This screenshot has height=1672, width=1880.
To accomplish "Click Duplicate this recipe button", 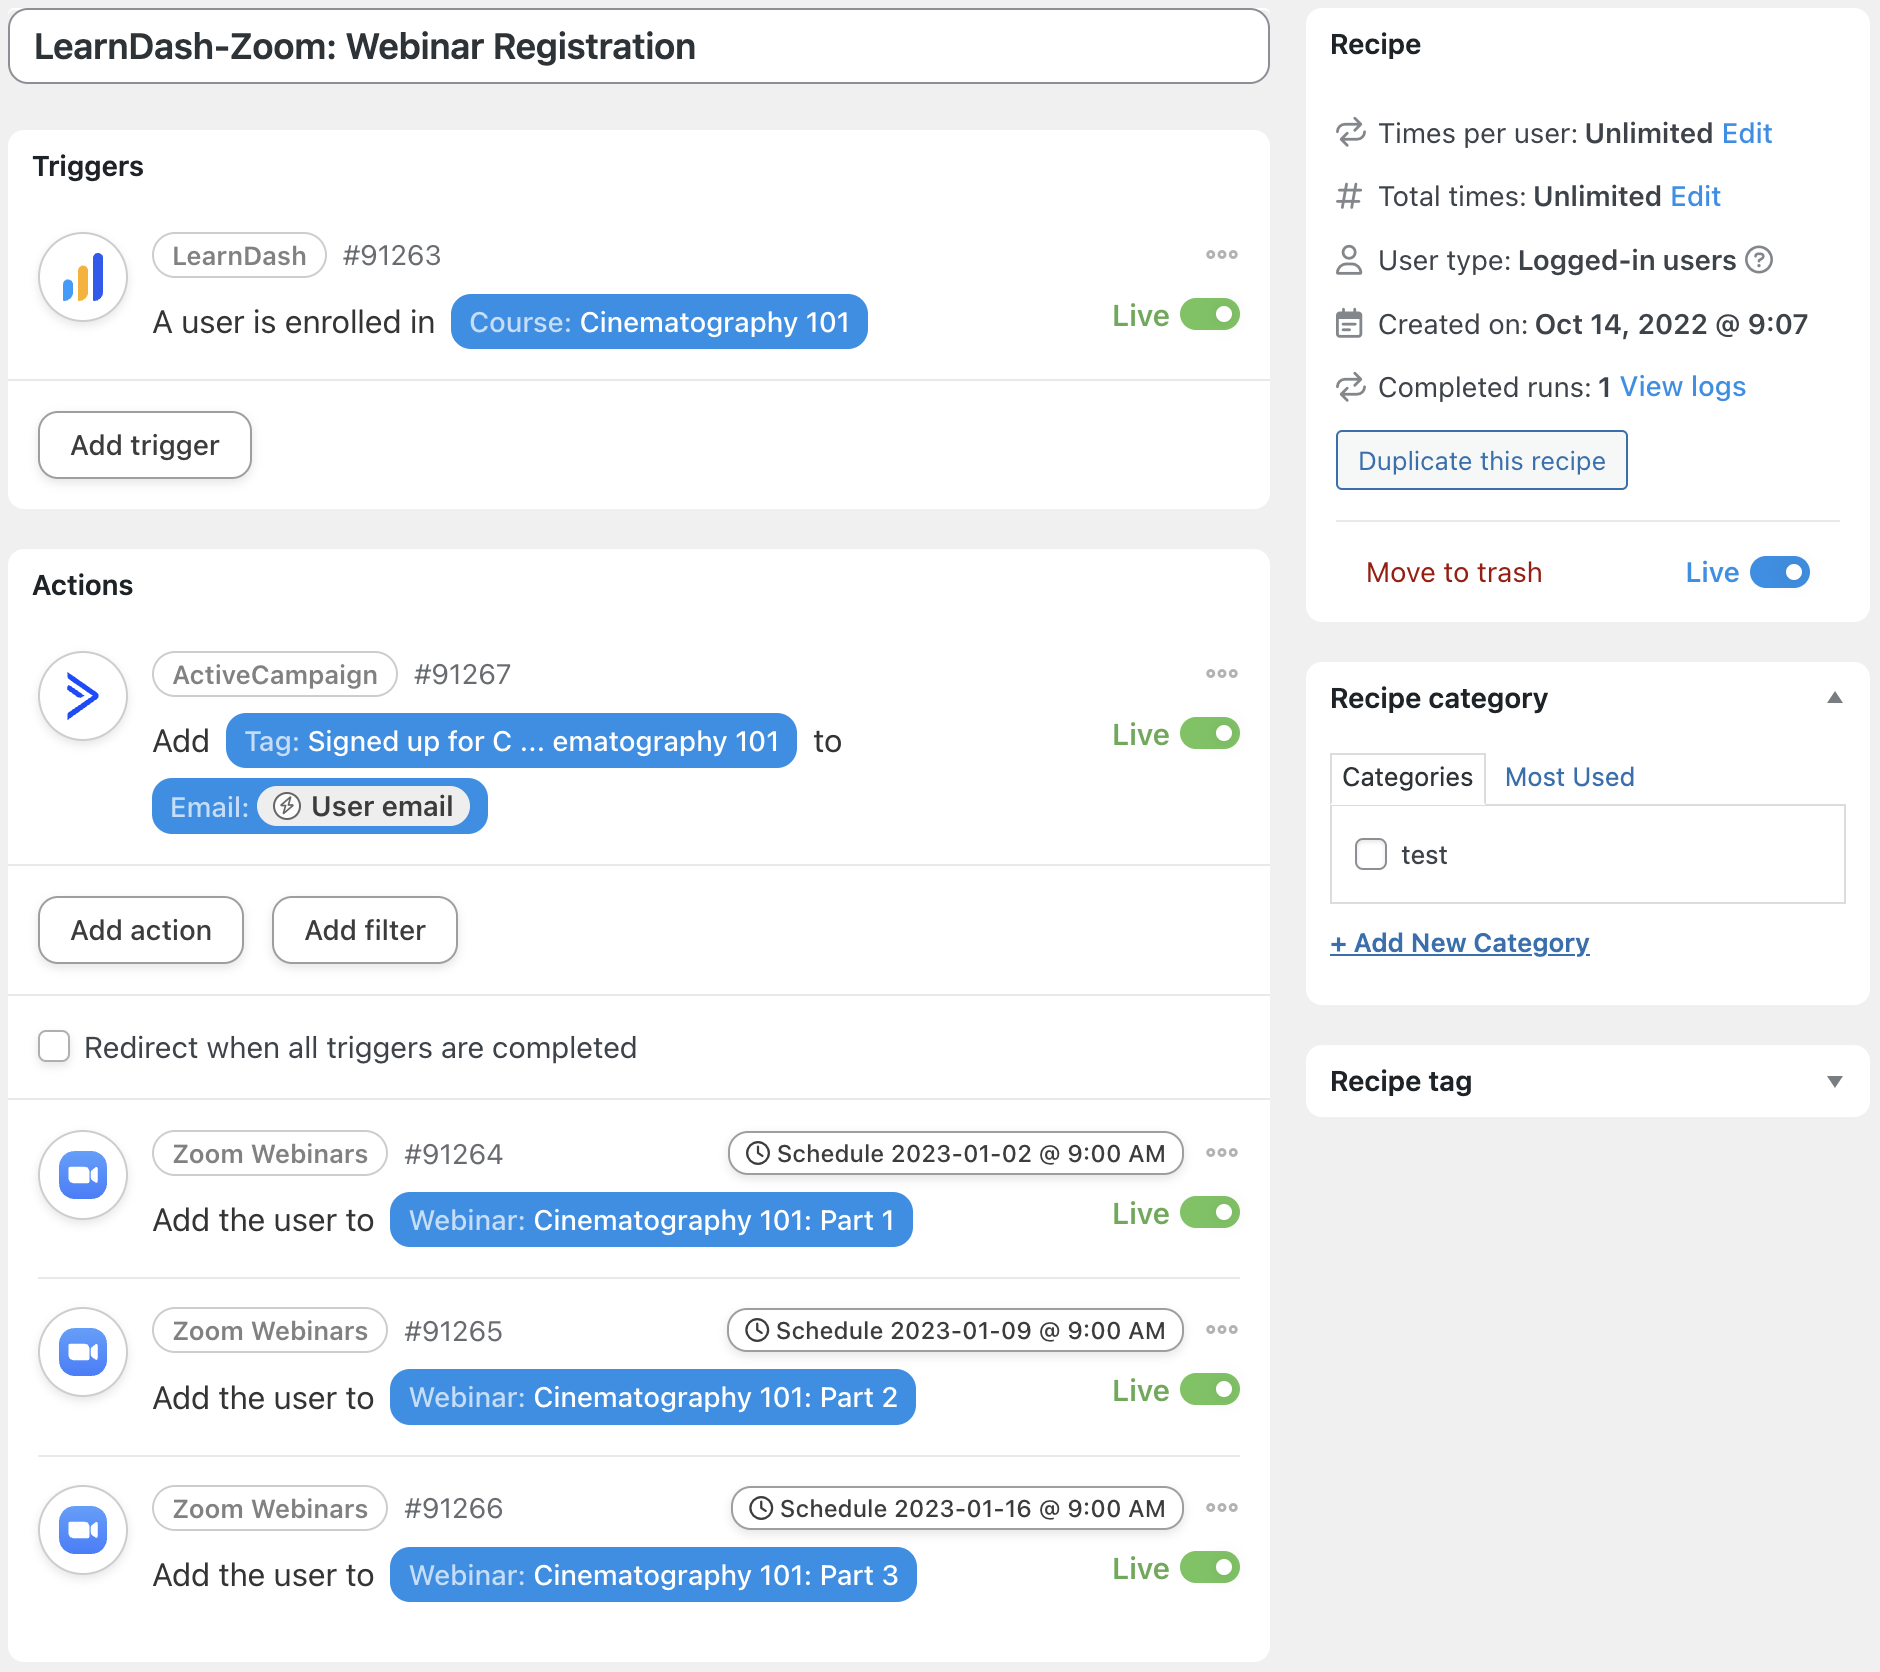I will tap(1481, 460).
